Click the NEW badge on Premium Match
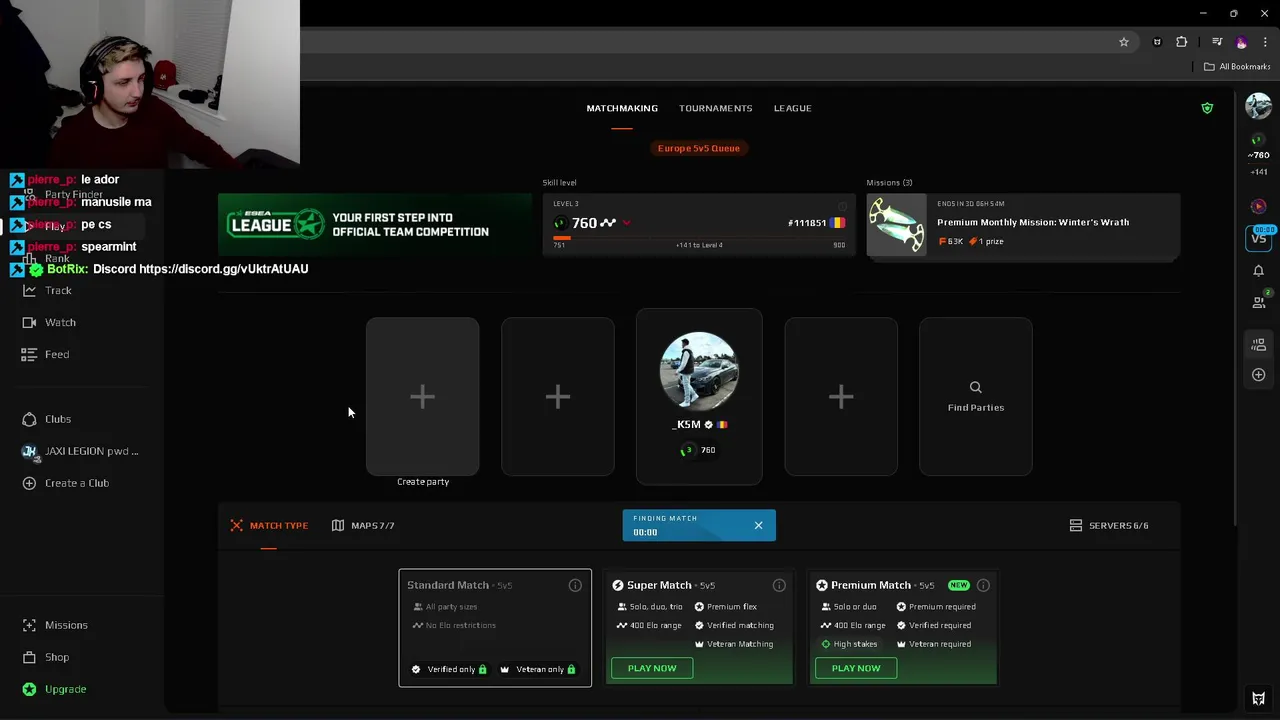This screenshot has height=720, width=1280. pyautogui.click(x=959, y=585)
